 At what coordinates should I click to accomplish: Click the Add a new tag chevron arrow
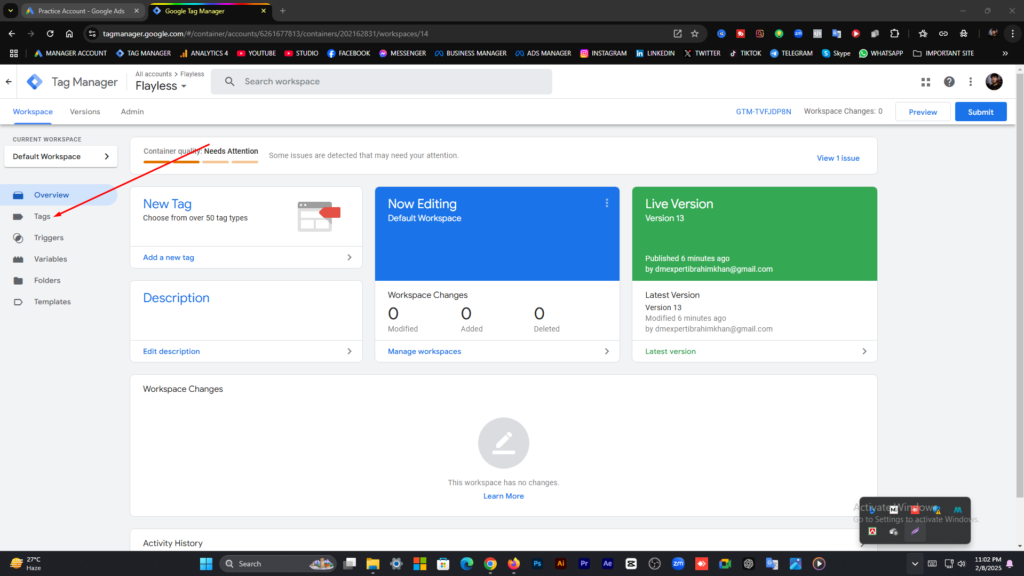349,257
